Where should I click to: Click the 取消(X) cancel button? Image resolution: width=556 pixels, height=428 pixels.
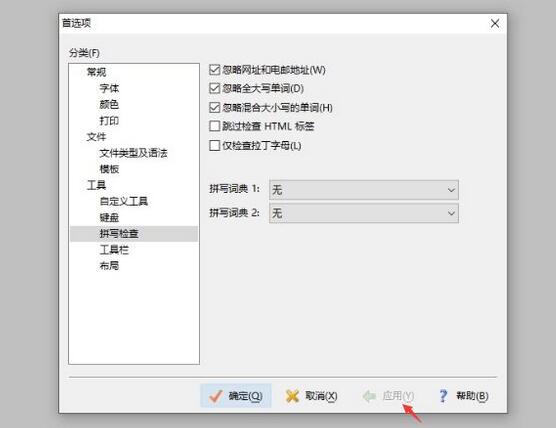[x=311, y=396]
